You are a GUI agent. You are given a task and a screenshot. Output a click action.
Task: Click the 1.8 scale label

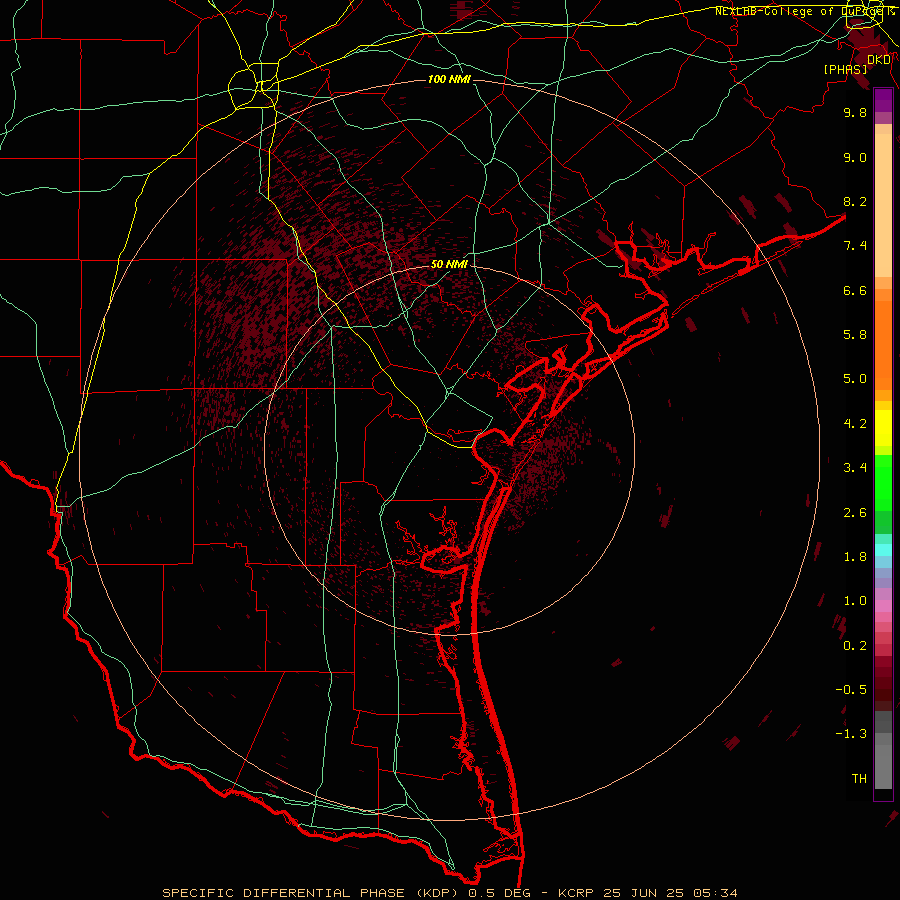(855, 557)
